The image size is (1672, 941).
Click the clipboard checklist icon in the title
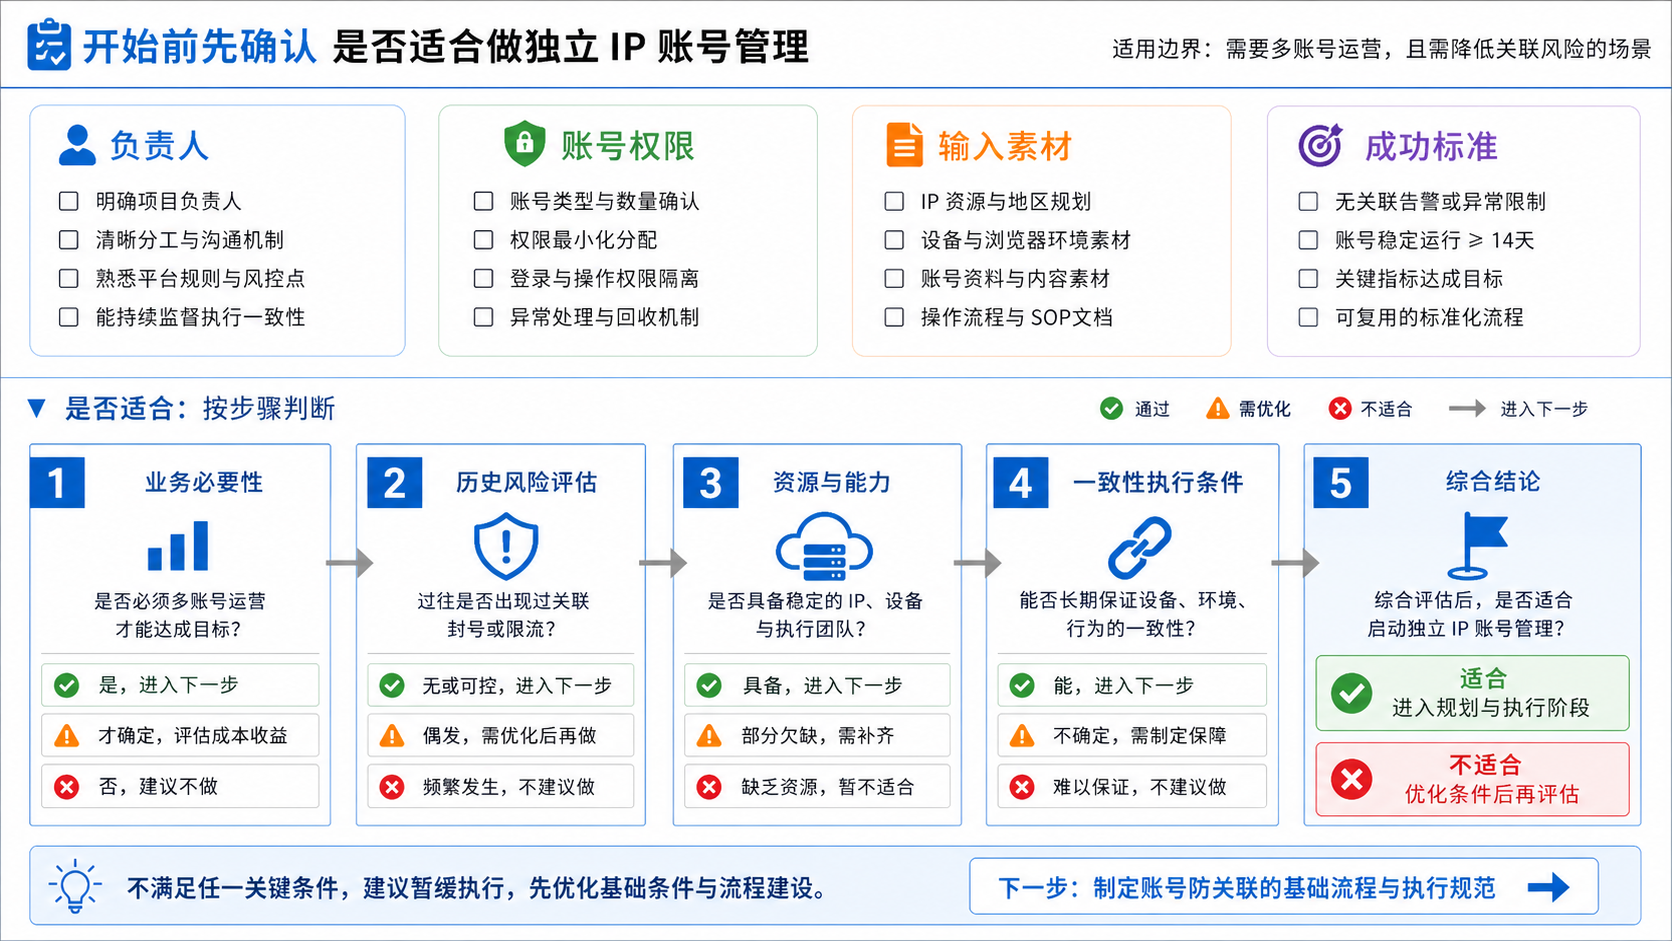48,45
